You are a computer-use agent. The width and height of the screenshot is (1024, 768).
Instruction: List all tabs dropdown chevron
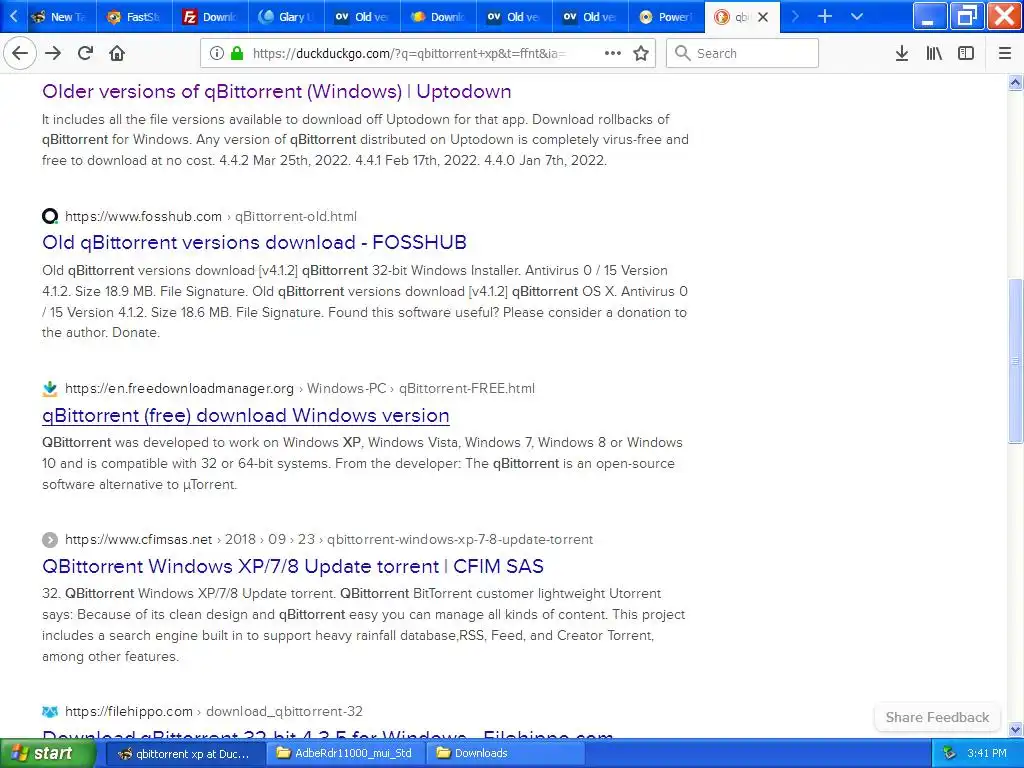857,16
